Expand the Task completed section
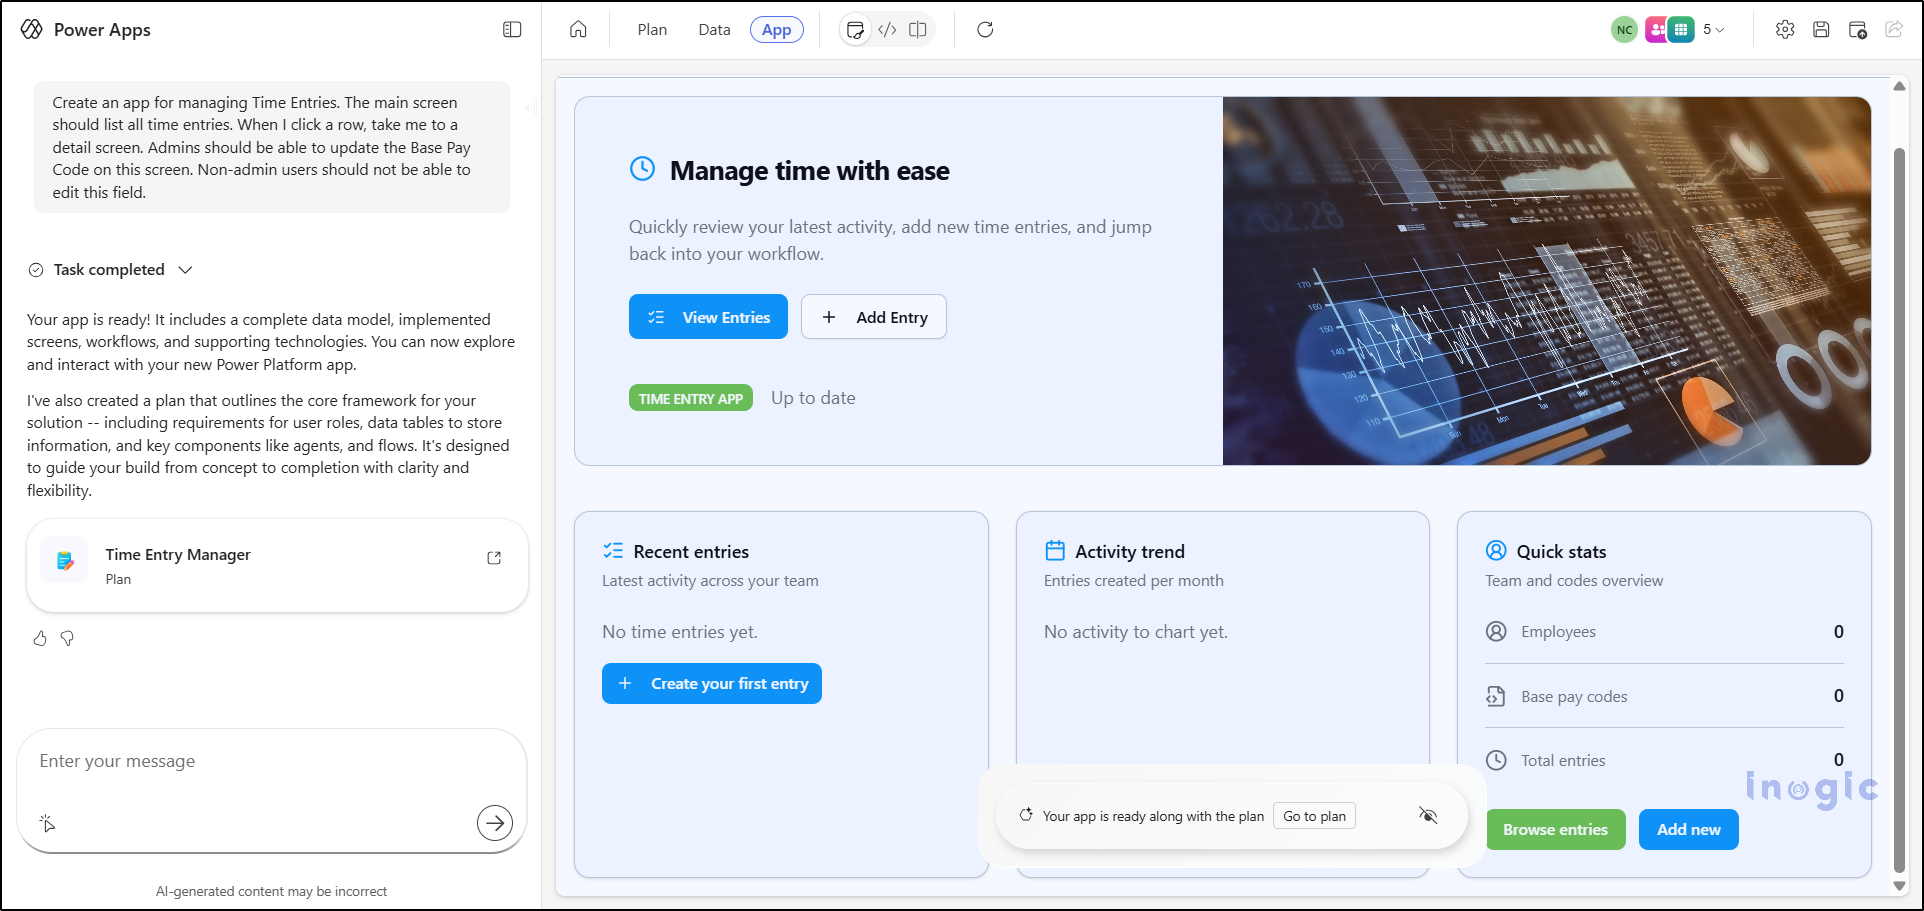This screenshot has height=911, width=1924. pos(185,270)
